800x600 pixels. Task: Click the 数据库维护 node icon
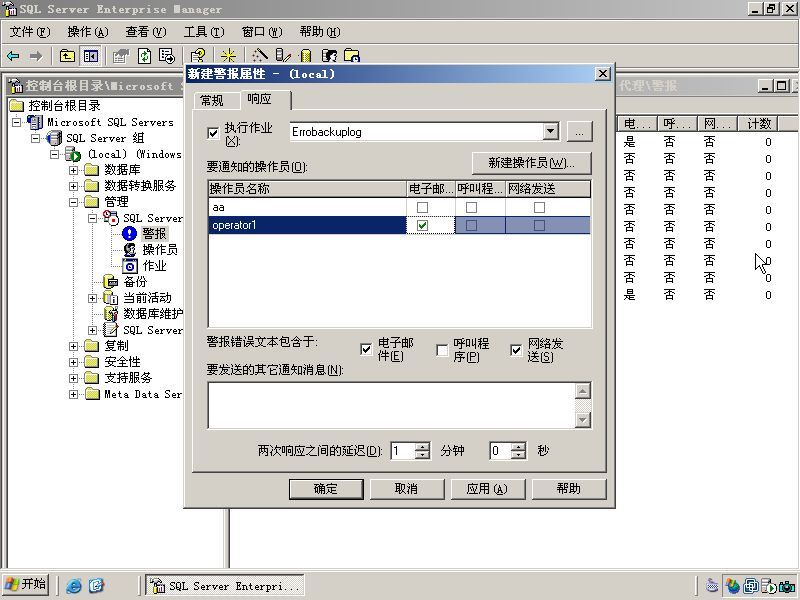111,314
